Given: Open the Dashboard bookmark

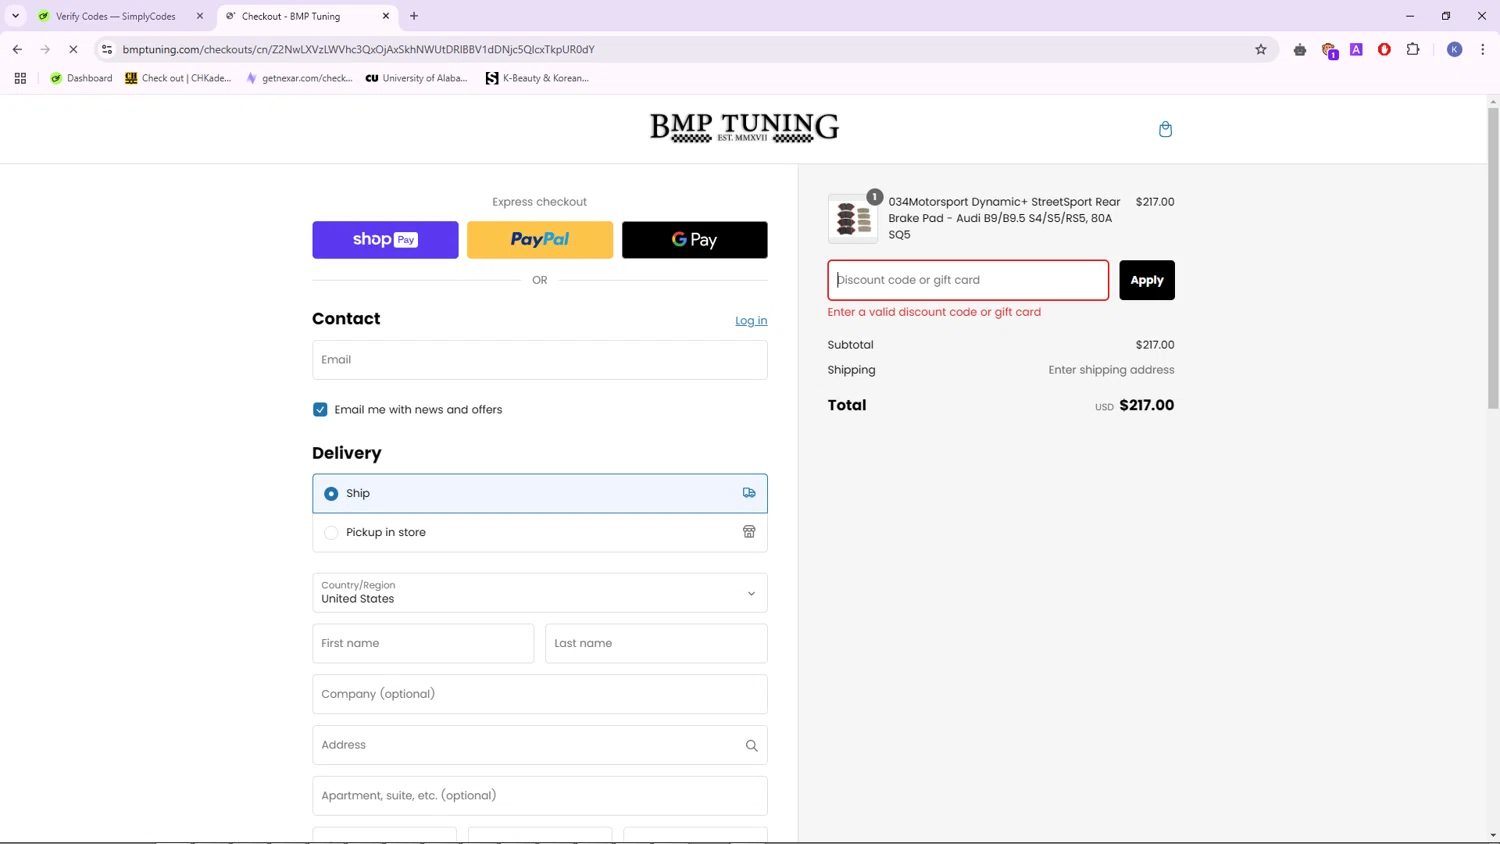Looking at the screenshot, I should coord(81,78).
